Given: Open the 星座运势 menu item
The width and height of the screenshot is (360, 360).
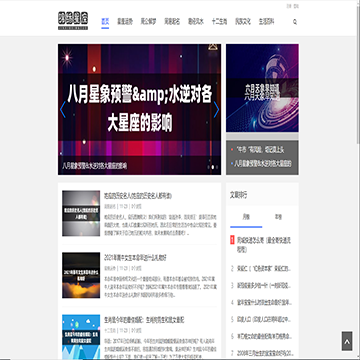Looking at the screenshot, I should [125, 22].
